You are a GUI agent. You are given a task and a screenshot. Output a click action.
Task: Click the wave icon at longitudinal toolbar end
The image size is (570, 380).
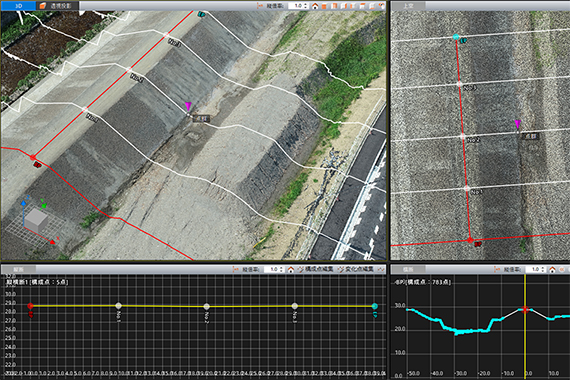[381, 269]
